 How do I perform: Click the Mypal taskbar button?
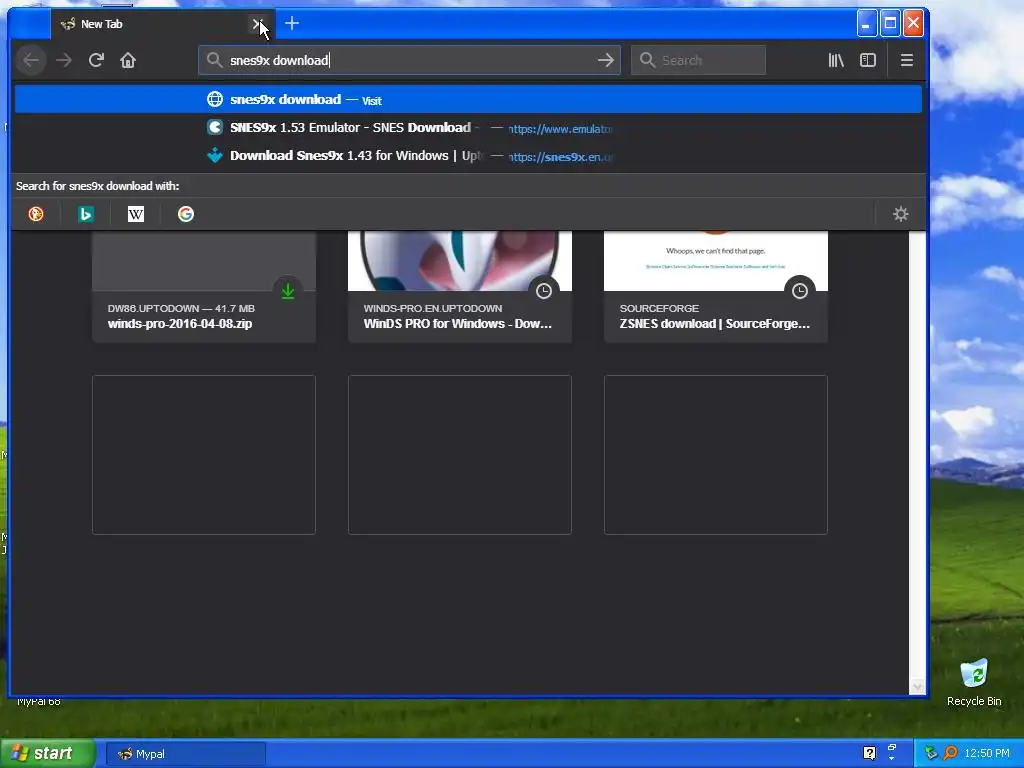(185, 754)
